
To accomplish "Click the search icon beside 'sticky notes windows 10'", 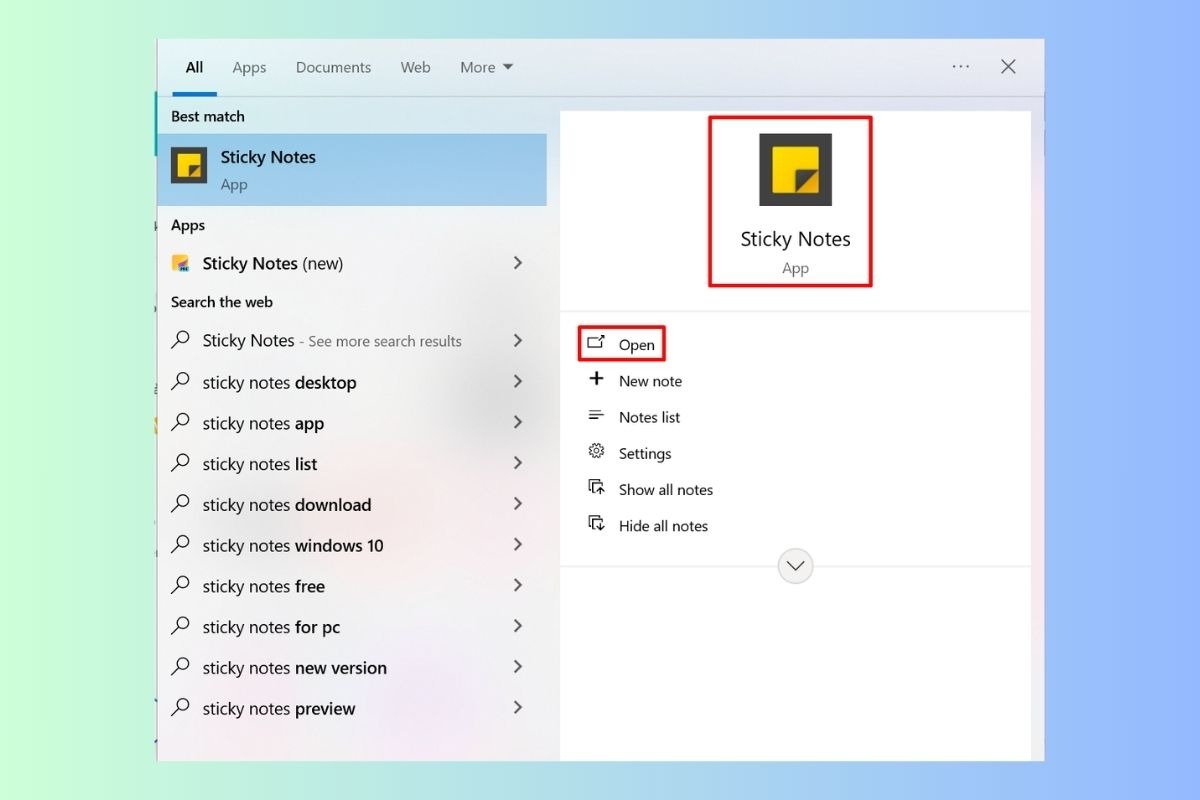I will [181, 544].
